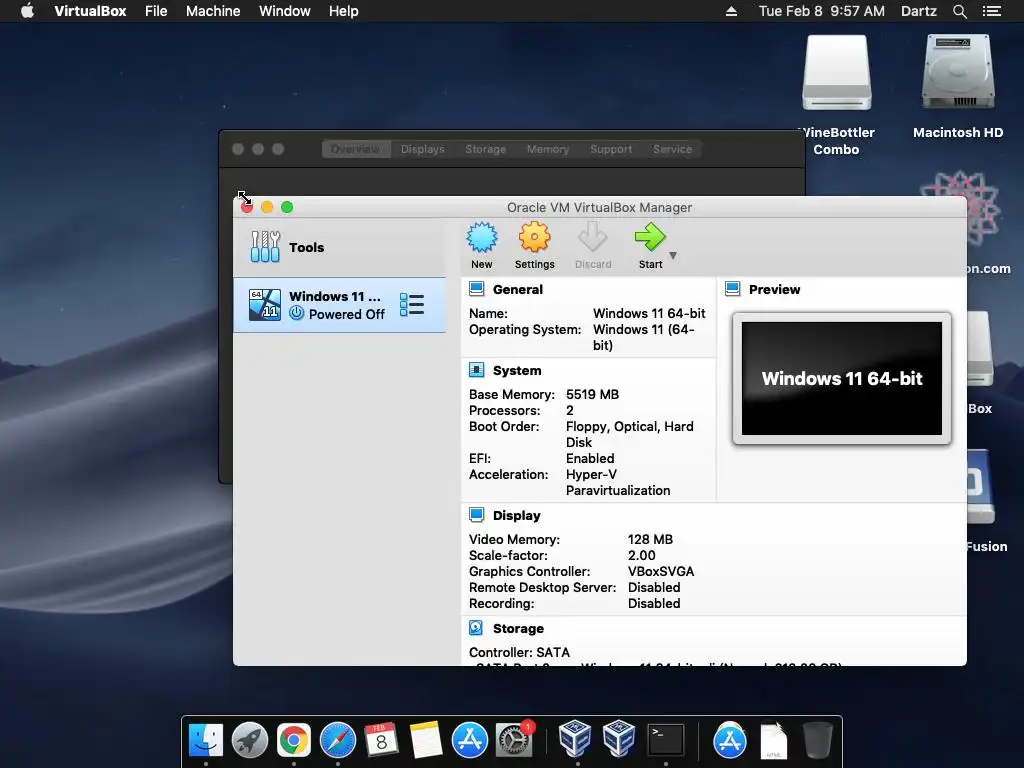Viewport: 1024px width, 768px height.
Task: Open the System section heading
Action: (x=517, y=370)
